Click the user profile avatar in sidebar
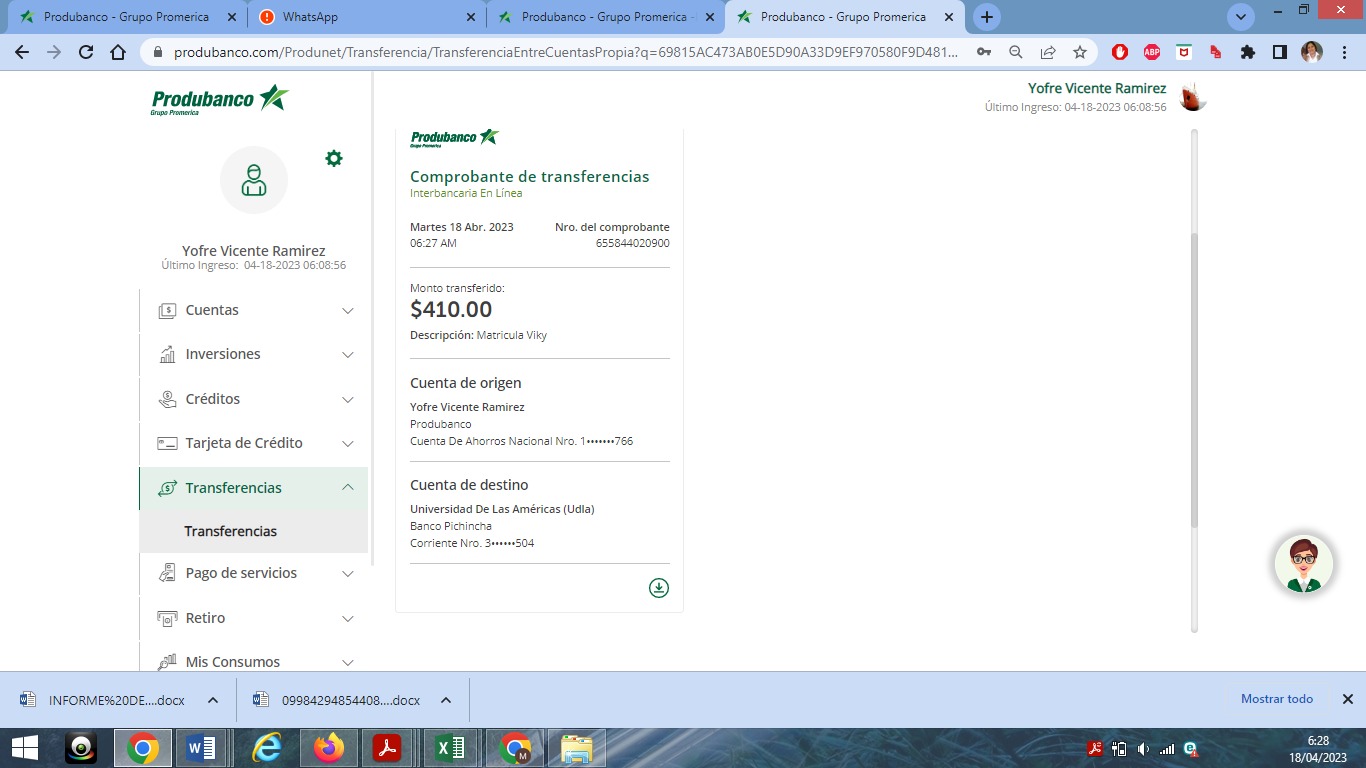This screenshot has height=768, width=1366. [x=254, y=180]
